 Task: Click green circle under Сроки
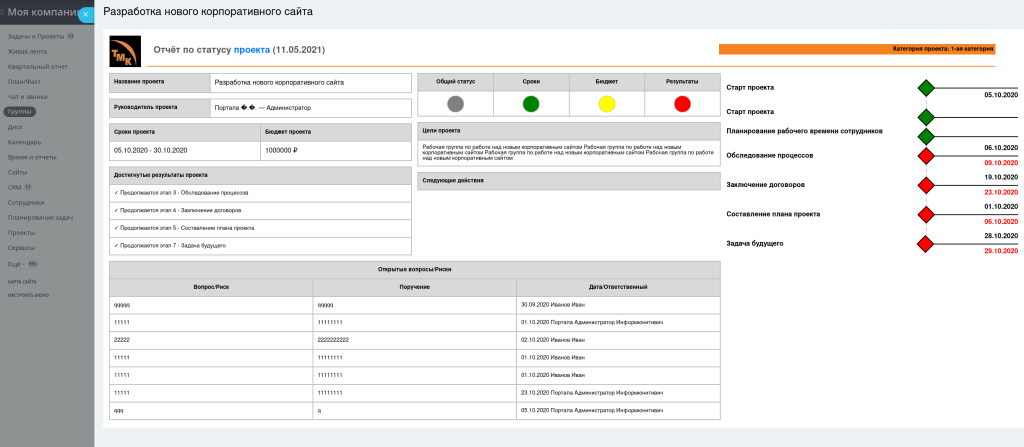[x=531, y=103]
